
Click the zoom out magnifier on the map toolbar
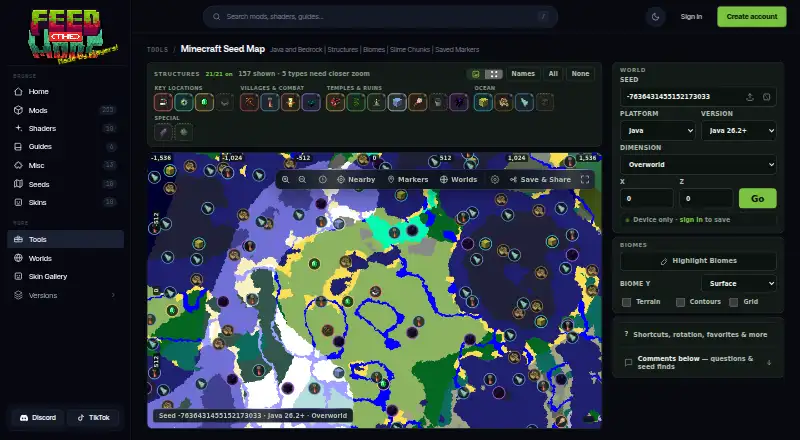(302, 180)
